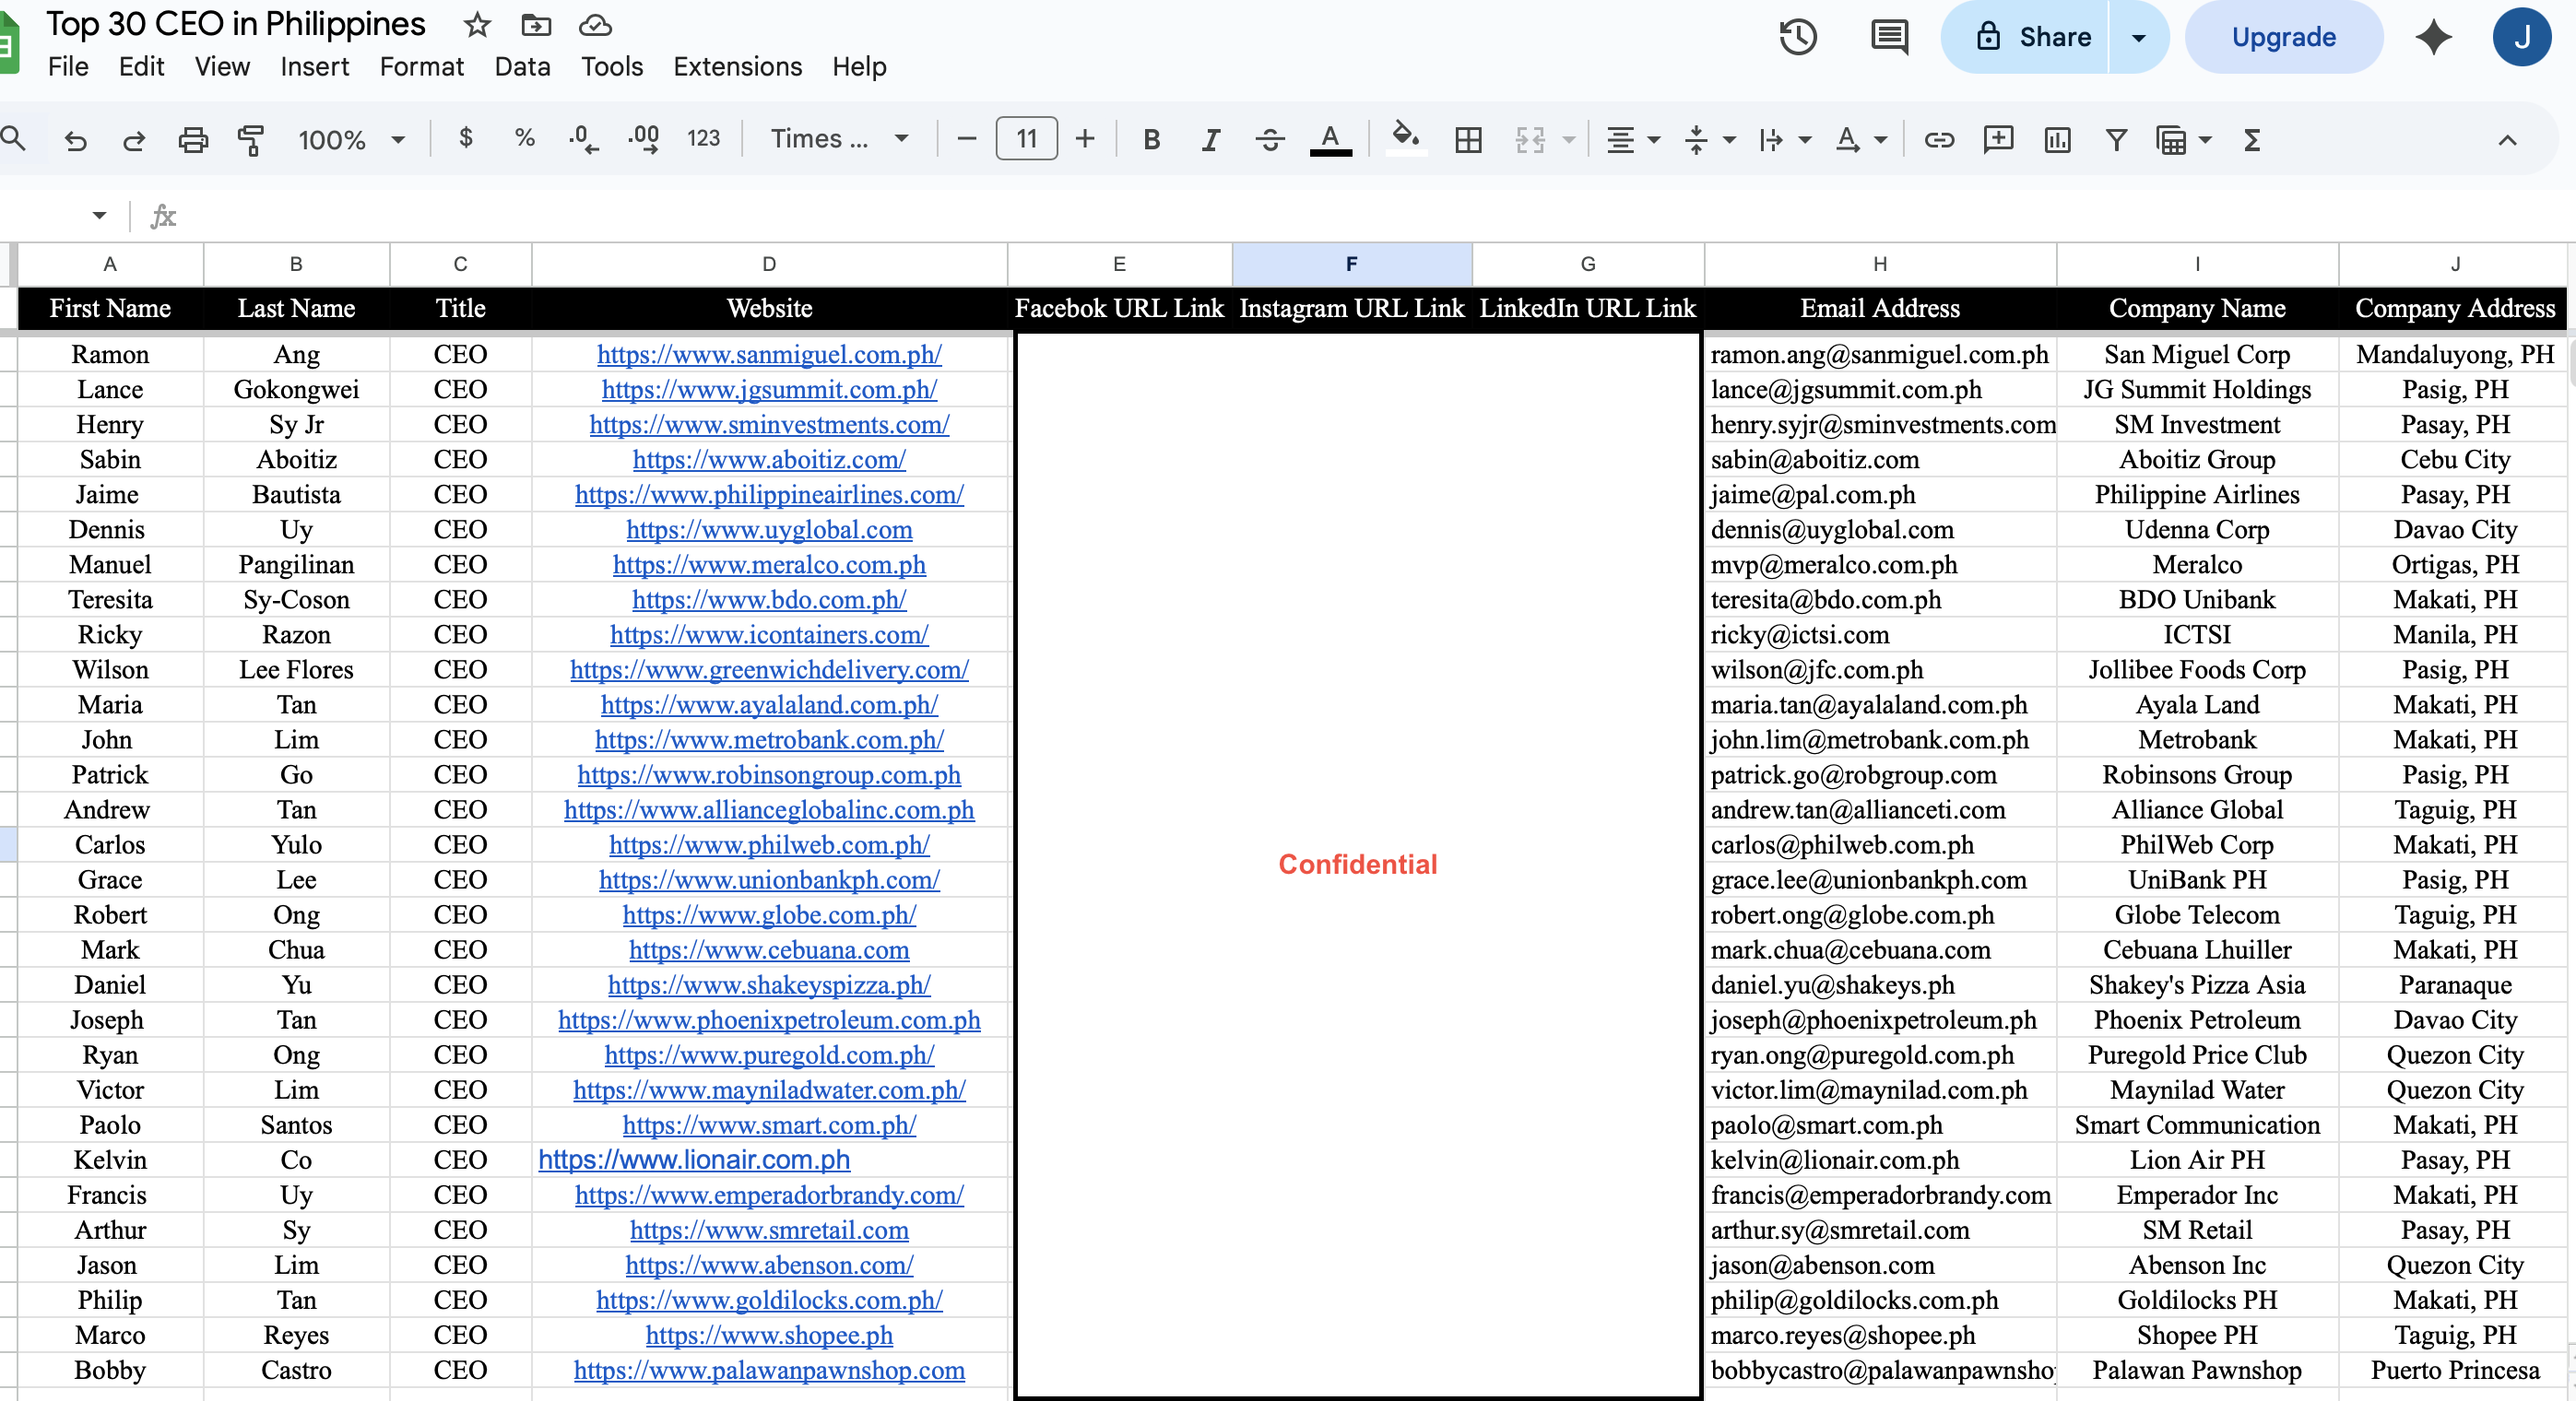This screenshot has height=1401, width=2576.
Task: Open the comments panel icon
Action: [x=1888, y=38]
